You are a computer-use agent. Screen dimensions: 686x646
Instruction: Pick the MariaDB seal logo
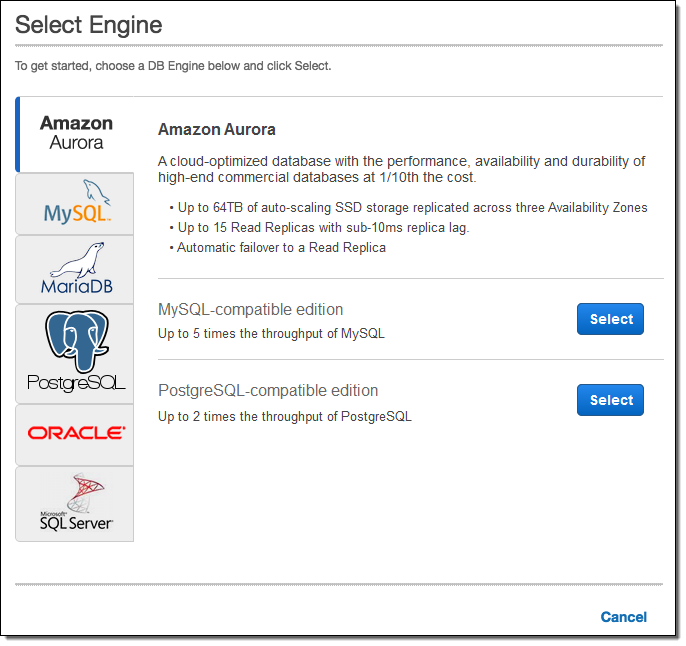pos(76,269)
